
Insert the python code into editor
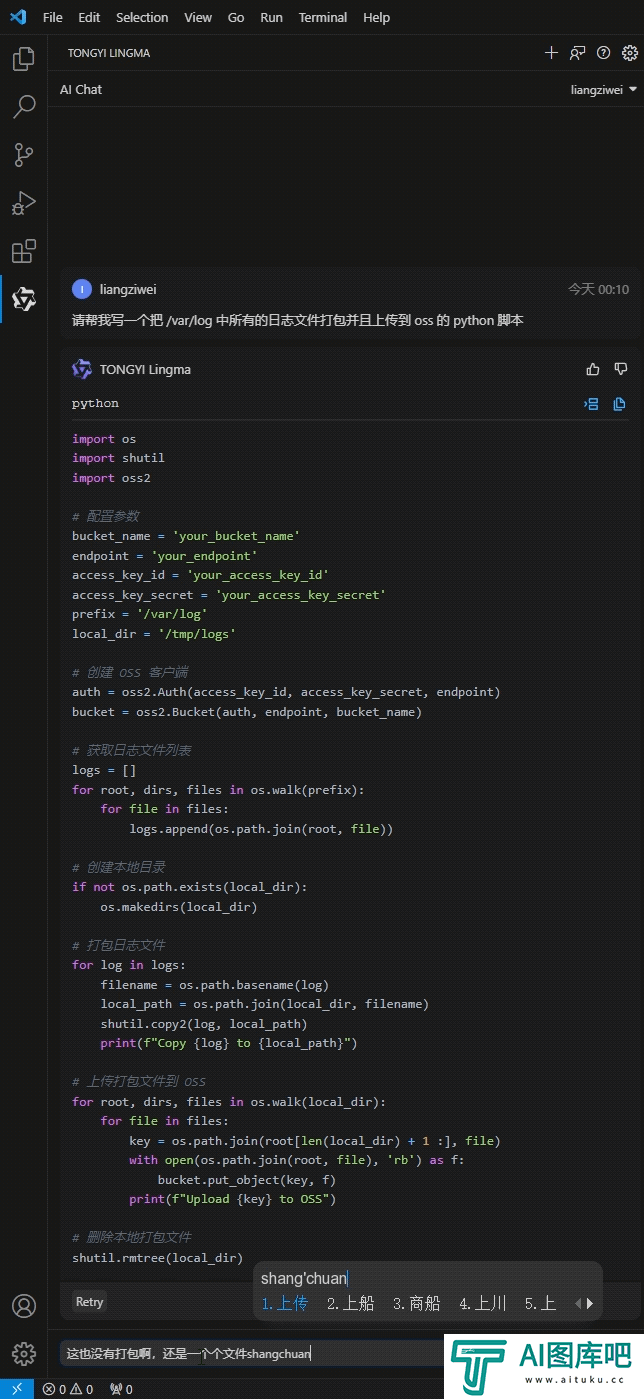tap(591, 404)
